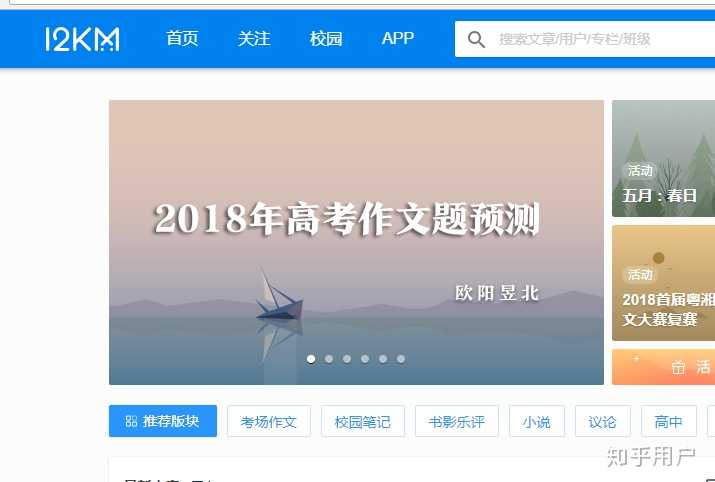Select the 推荐版块 tab
Viewport: 715px width, 482px height.
pos(163,421)
